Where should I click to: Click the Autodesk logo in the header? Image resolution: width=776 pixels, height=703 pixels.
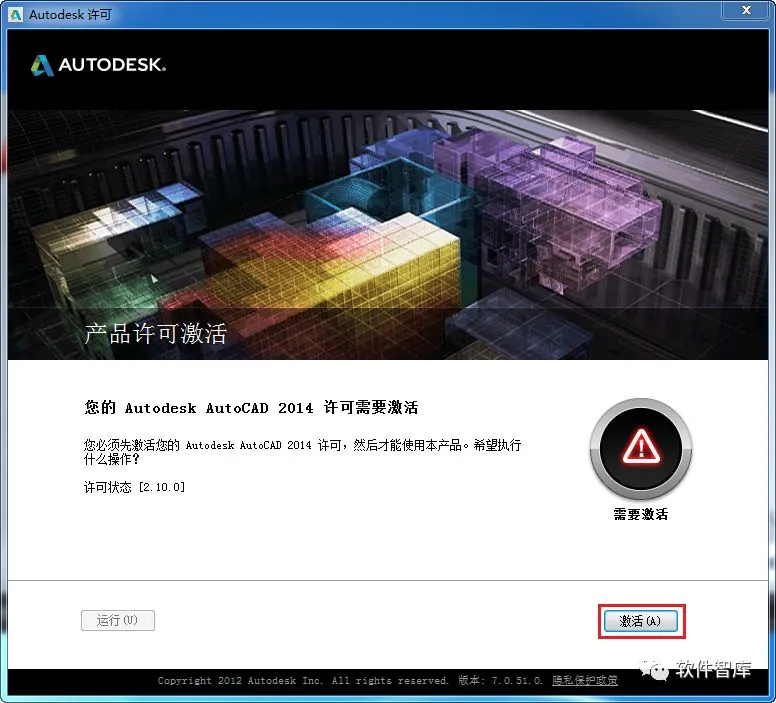[x=98, y=65]
